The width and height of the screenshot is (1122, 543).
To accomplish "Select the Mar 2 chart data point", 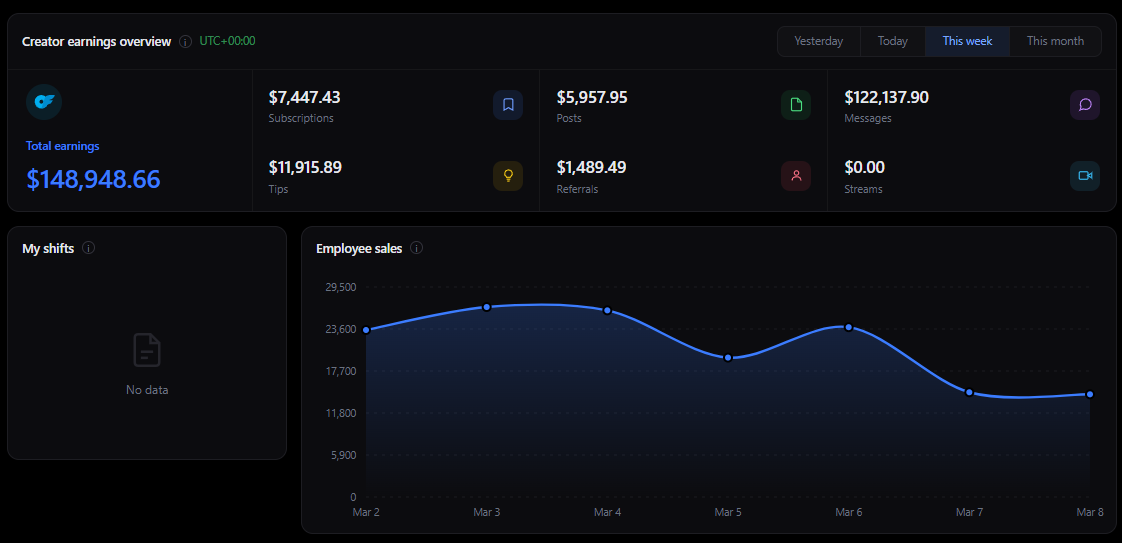I will (x=366, y=330).
